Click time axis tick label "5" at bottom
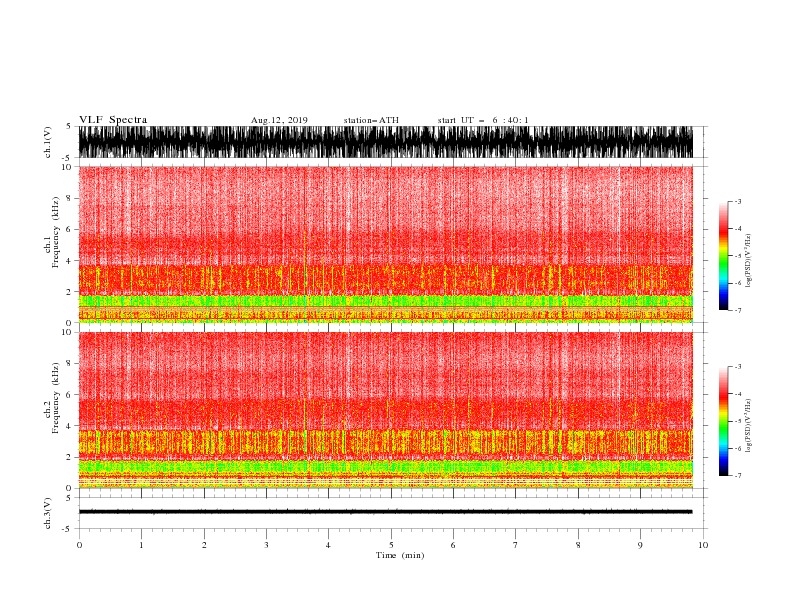792x612 pixels. tap(391, 545)
